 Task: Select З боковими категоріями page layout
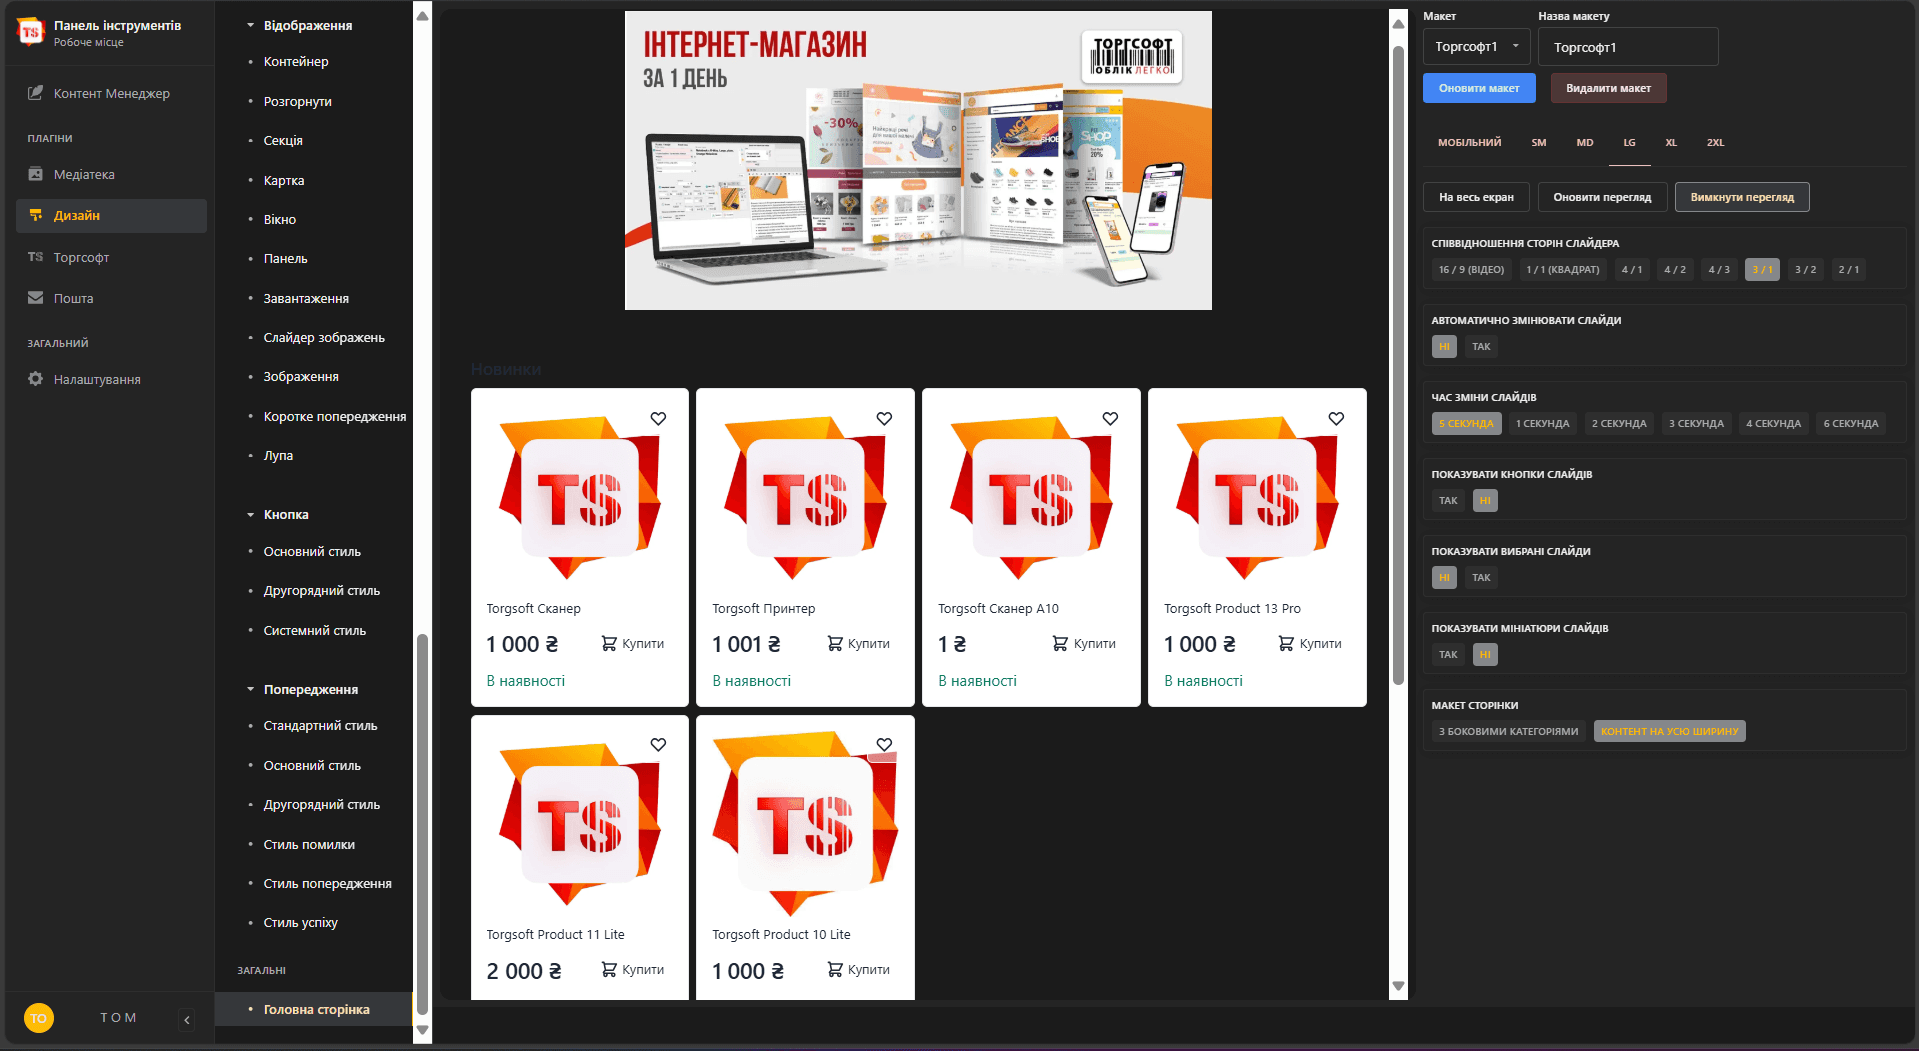point(1508,732)
